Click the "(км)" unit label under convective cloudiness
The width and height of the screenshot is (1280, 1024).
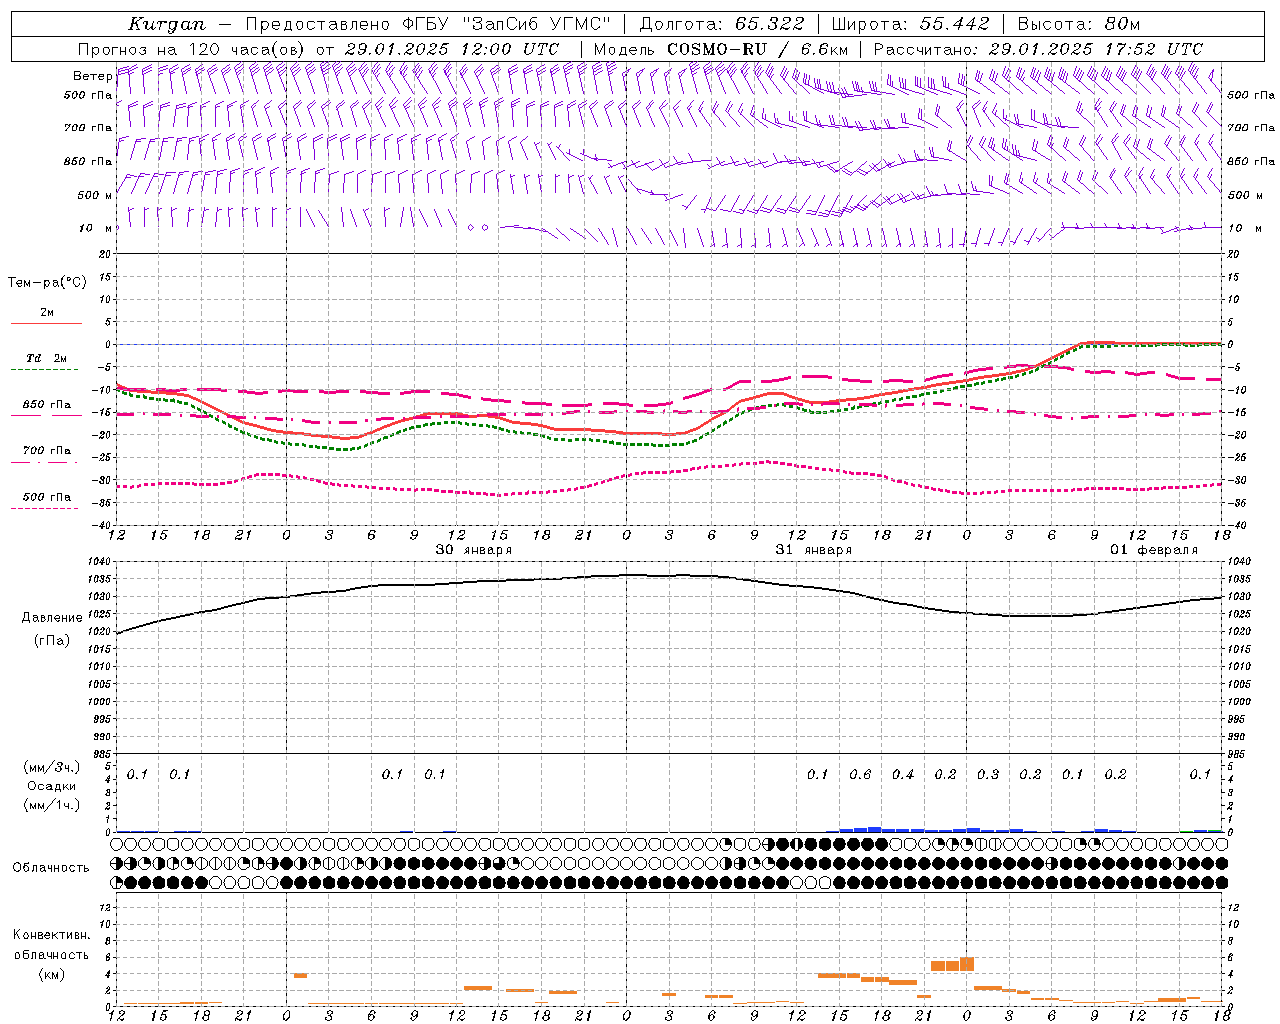click(x=51, y=974)
